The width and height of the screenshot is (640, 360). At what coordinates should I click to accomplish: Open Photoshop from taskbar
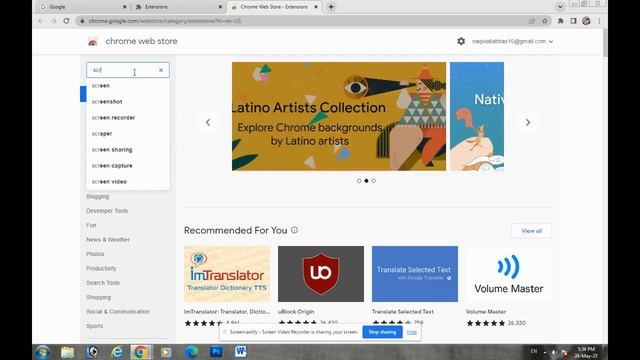pos(216,352)
